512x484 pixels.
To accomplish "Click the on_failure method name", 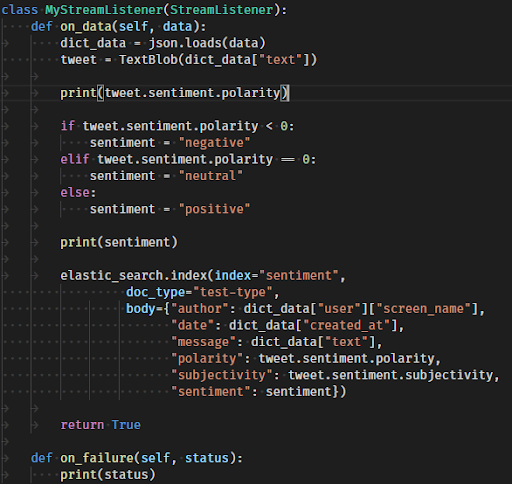I will tap(97, 458).
